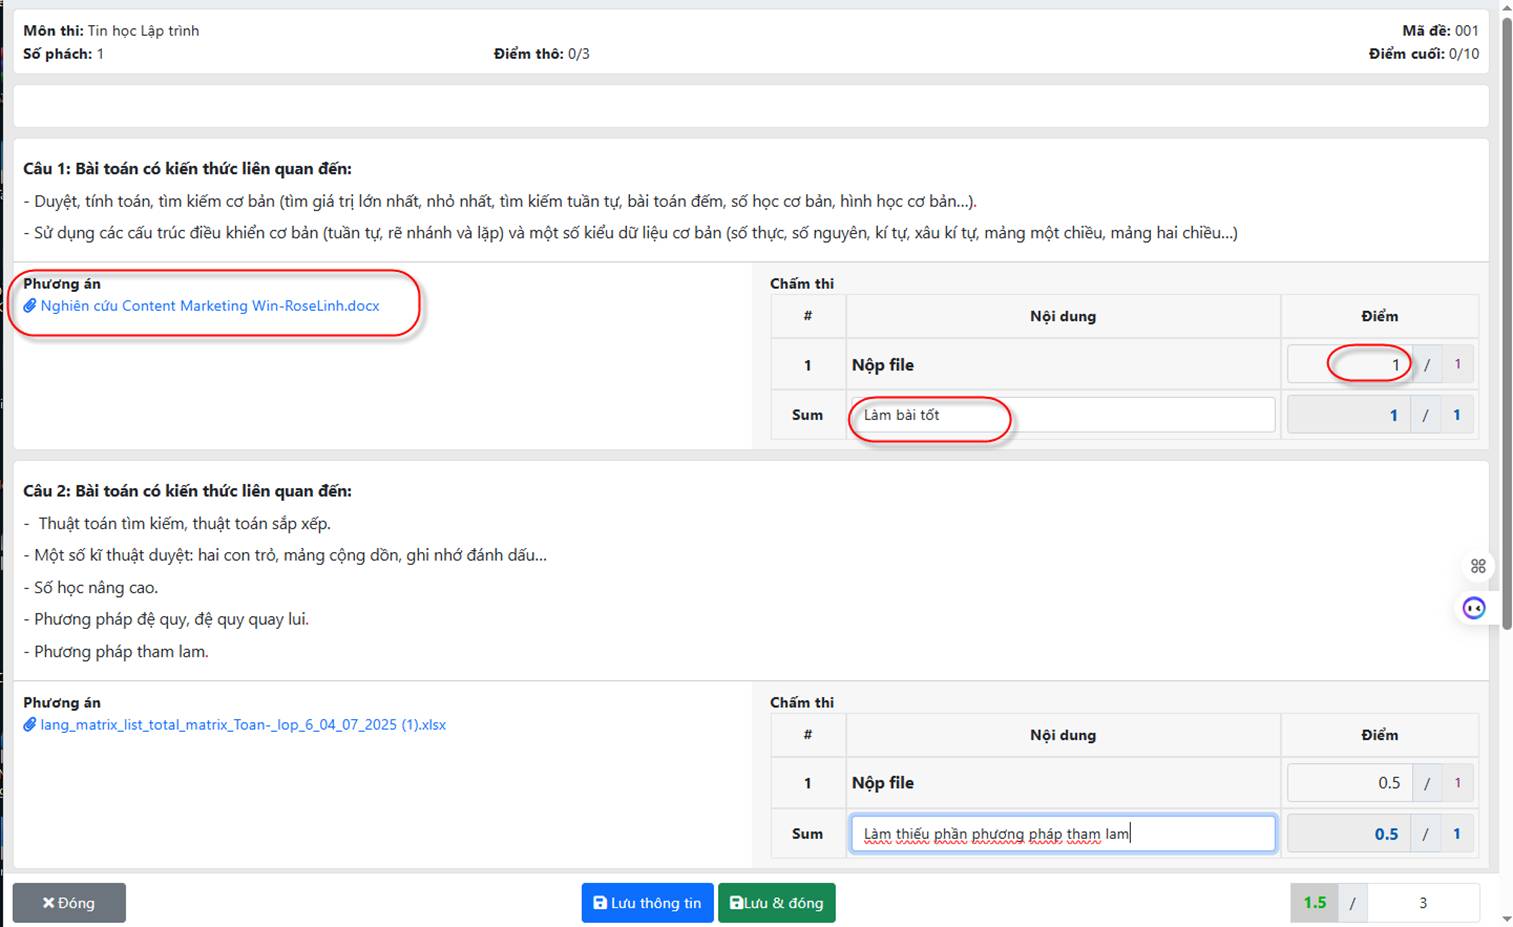Click 'Nội dung' column header in Câu 2 table
The height and width of the screenshot is (927, 1513).
coord(1063,735)
